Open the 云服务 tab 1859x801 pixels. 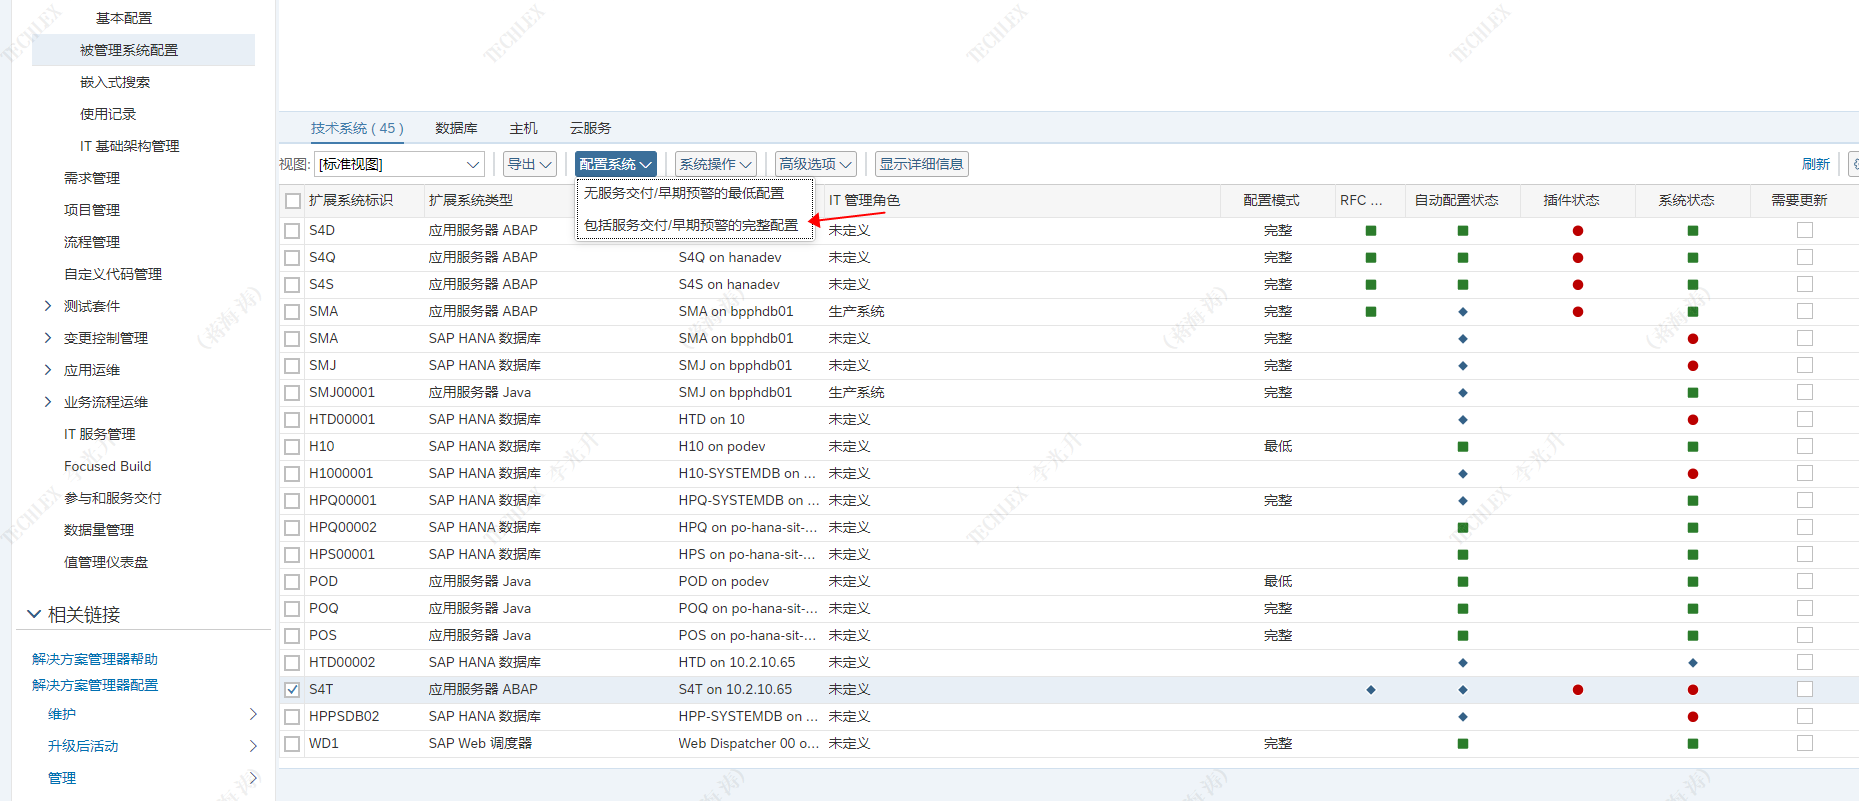click(590, 128)
